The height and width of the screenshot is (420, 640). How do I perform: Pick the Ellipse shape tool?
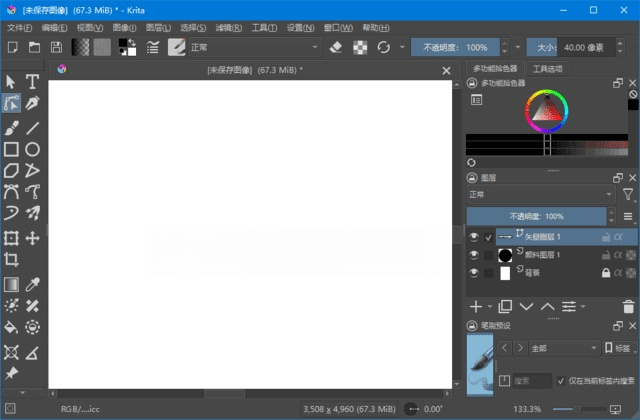tap(33, 149)
